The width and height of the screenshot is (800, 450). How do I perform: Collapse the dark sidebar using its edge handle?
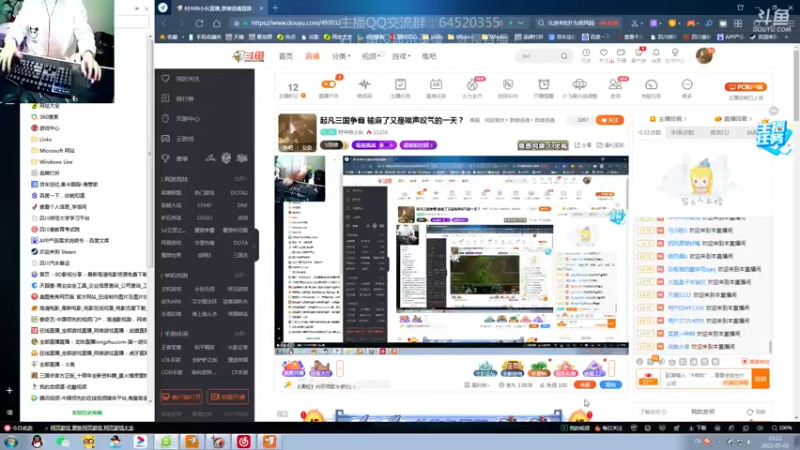coord(256,245)
